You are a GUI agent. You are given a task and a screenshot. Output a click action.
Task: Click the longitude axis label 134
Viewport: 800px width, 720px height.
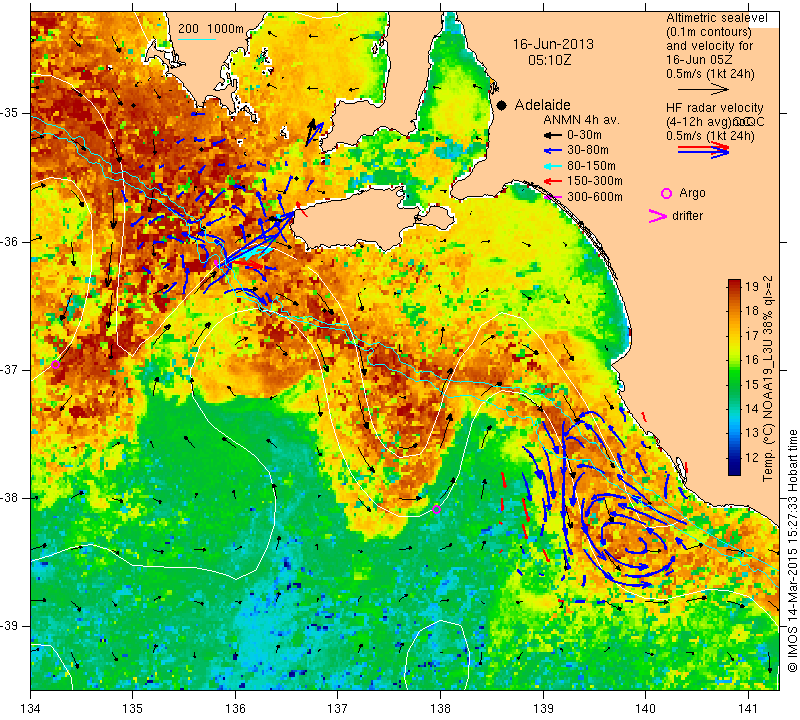(x=31, y=709)
